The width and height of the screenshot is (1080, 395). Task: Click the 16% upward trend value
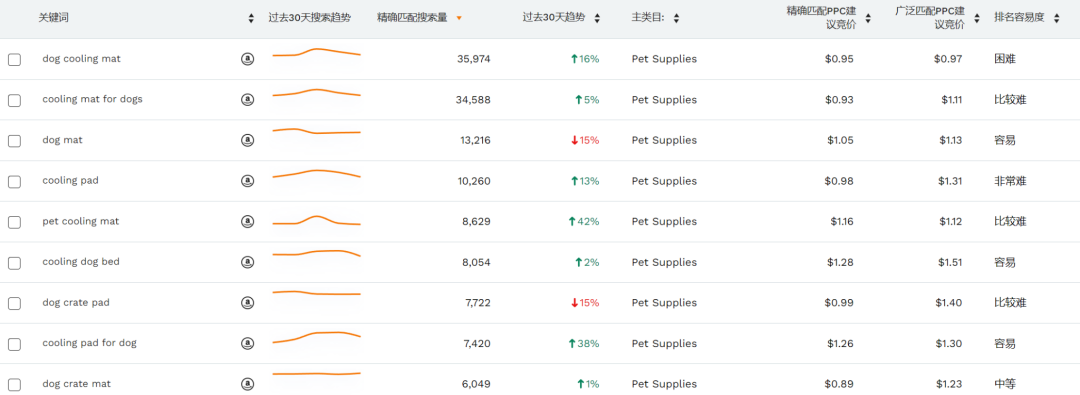point(585,59)
